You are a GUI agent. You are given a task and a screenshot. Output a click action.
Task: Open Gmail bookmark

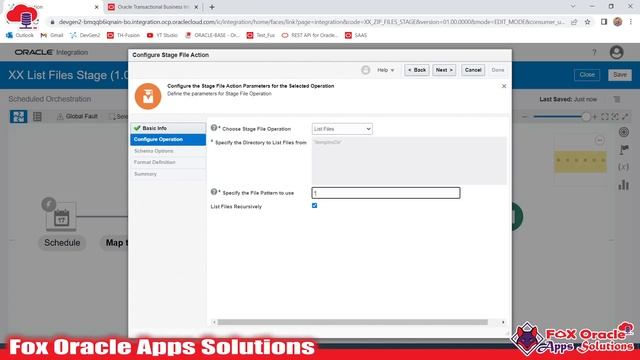(52, 36)
